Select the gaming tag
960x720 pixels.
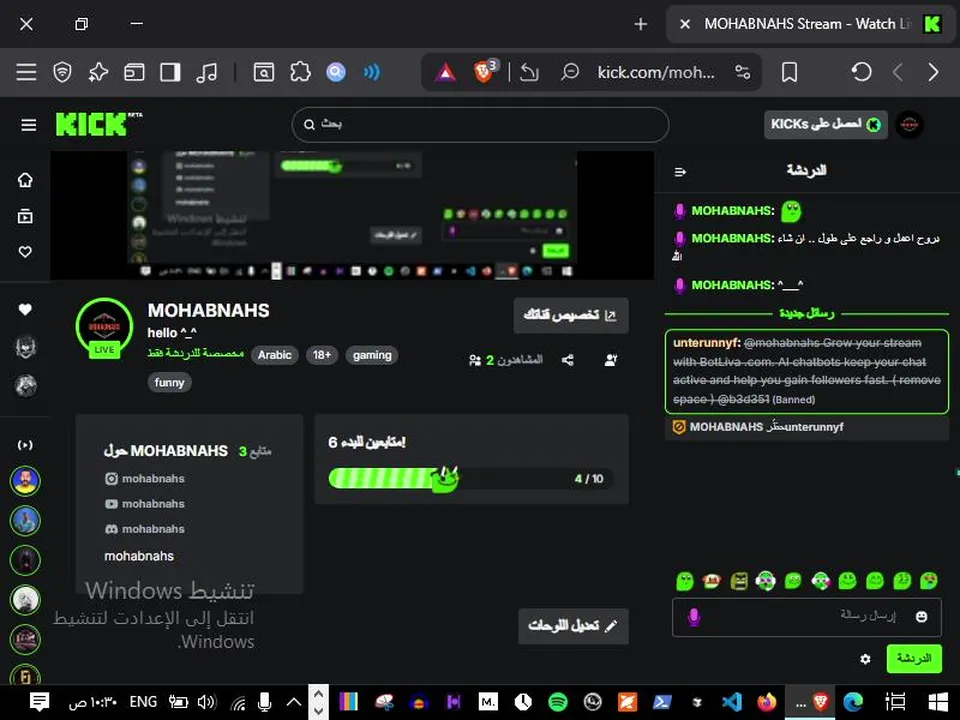pyautogui.click(x=372, y=355)
